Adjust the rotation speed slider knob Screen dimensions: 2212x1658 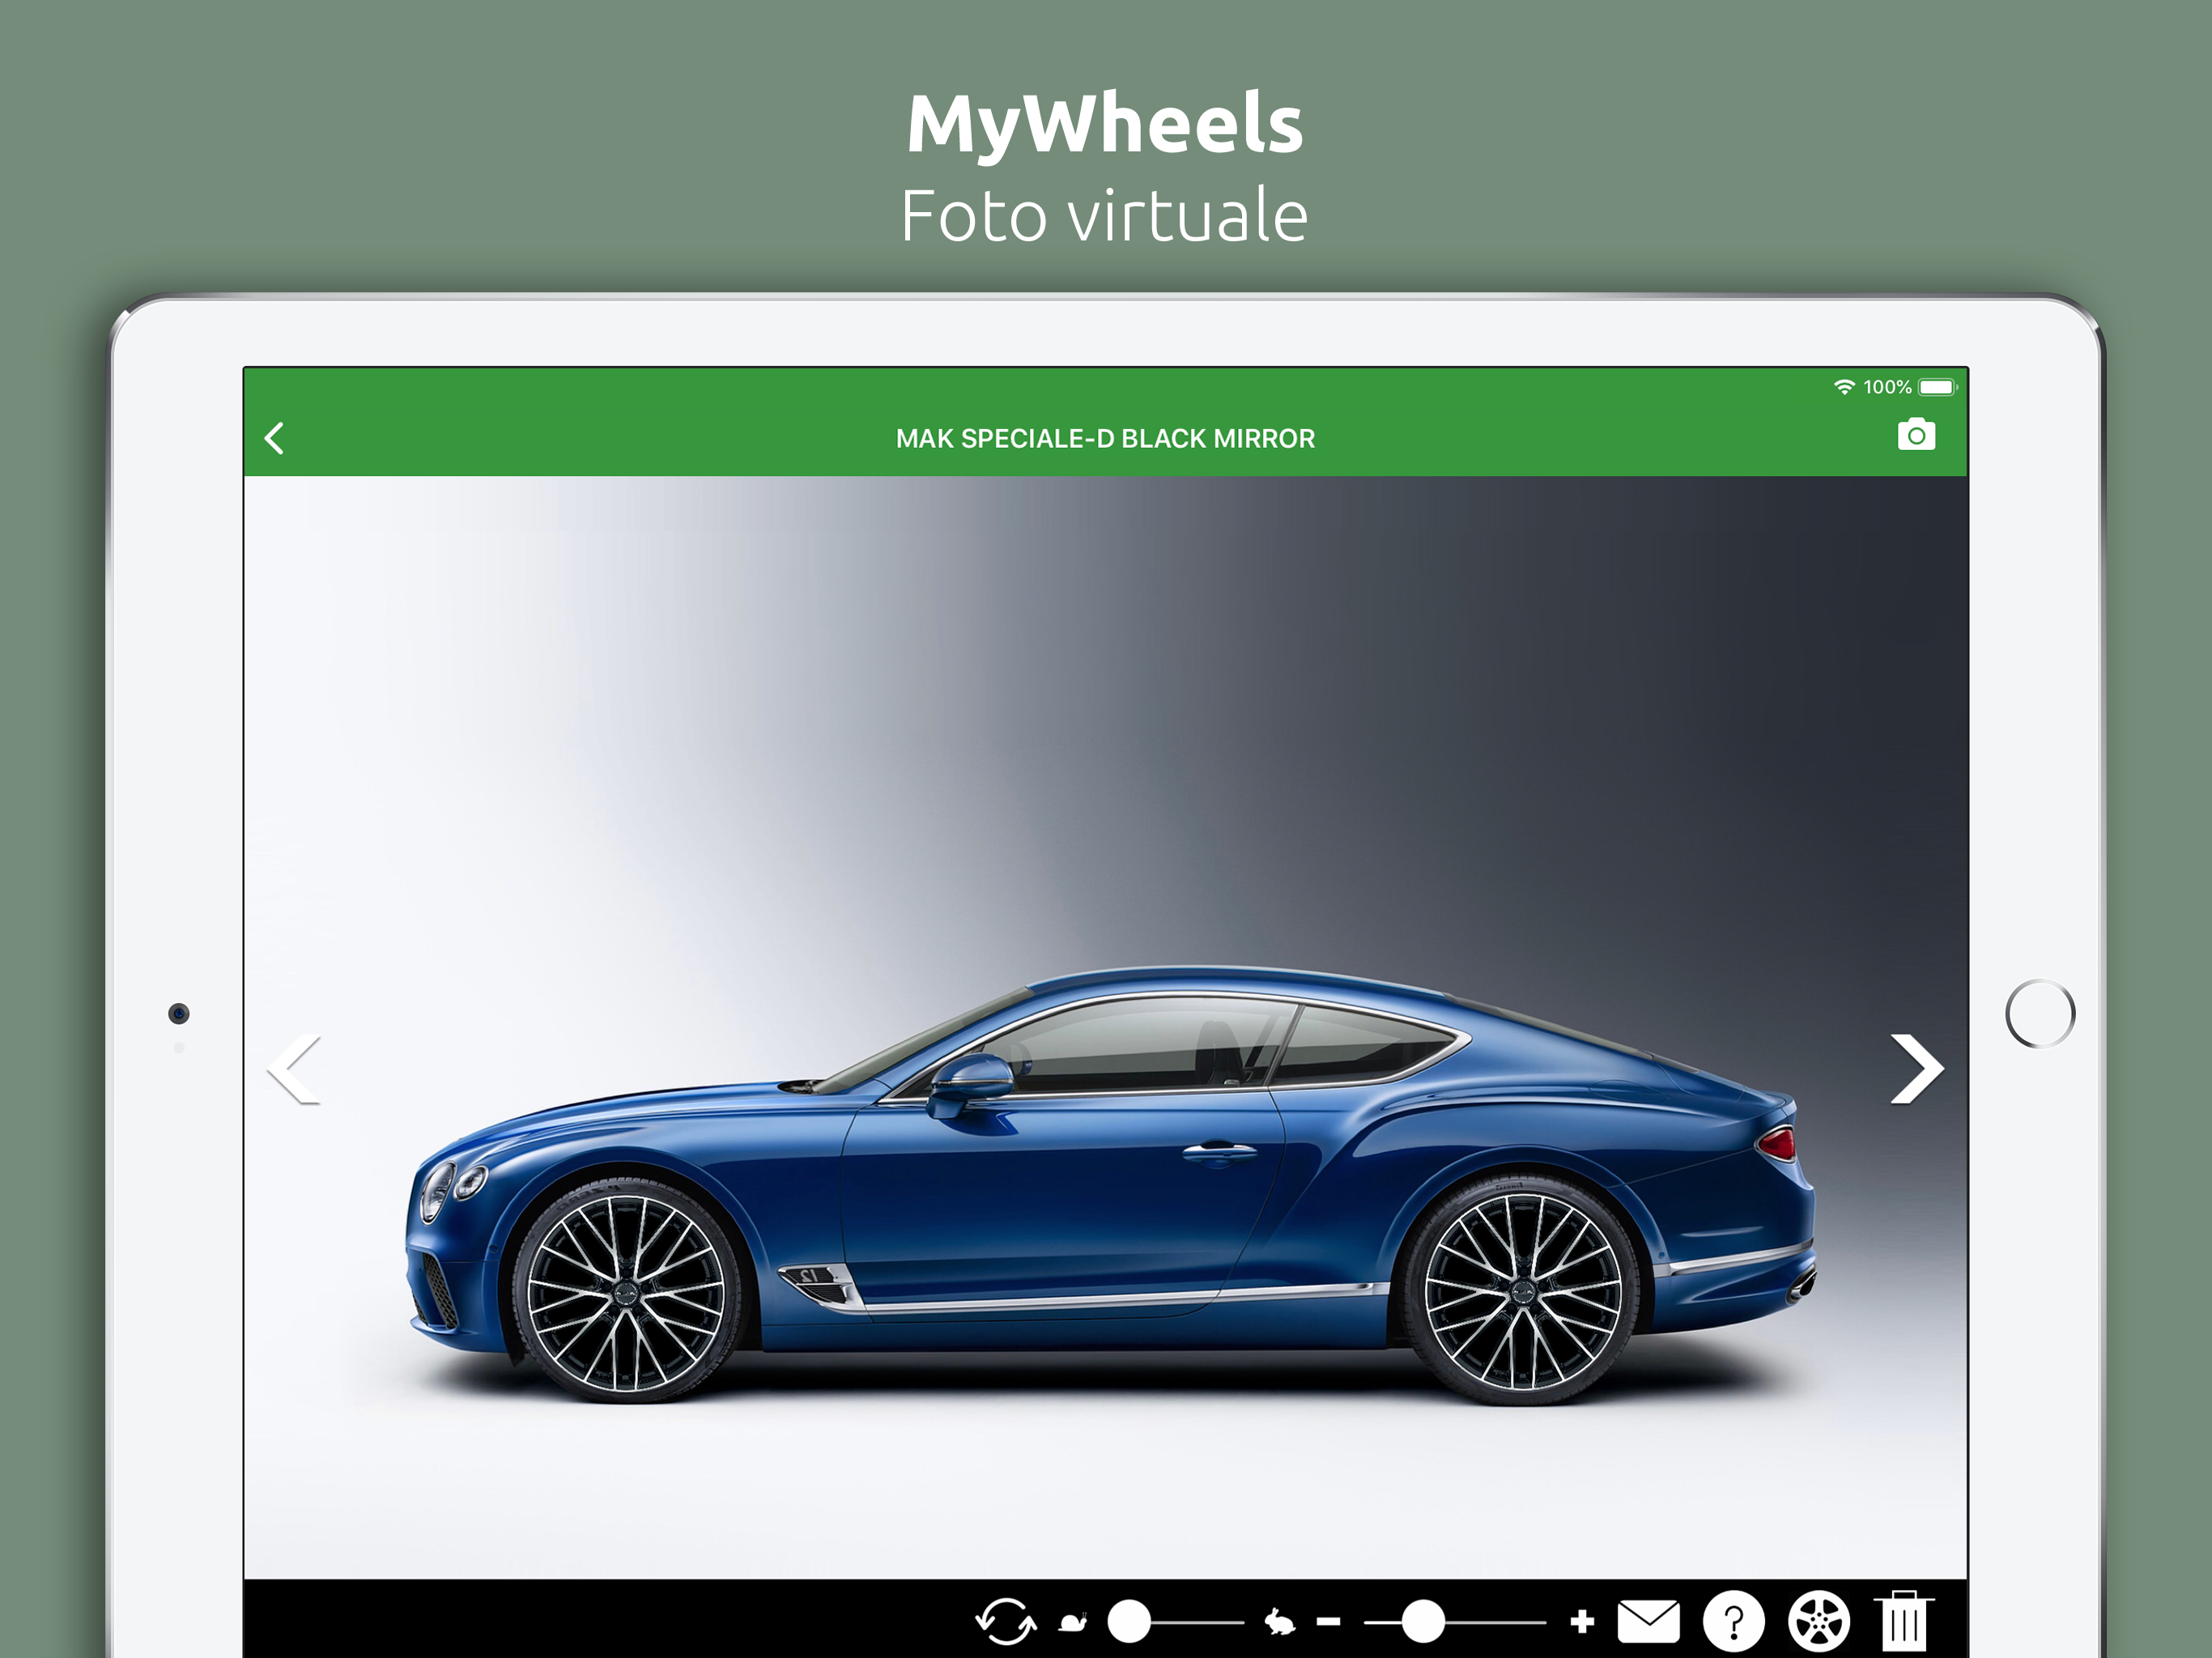tap(1129, 1621)
